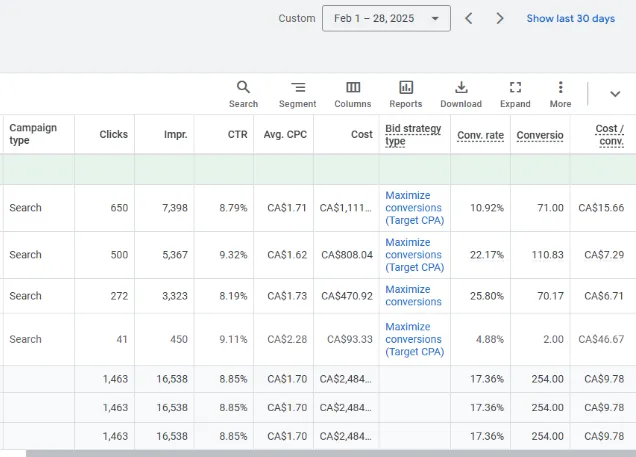
Task: Select the CA$6.71 cost per conversion cell
Action: tap(604, 296)
